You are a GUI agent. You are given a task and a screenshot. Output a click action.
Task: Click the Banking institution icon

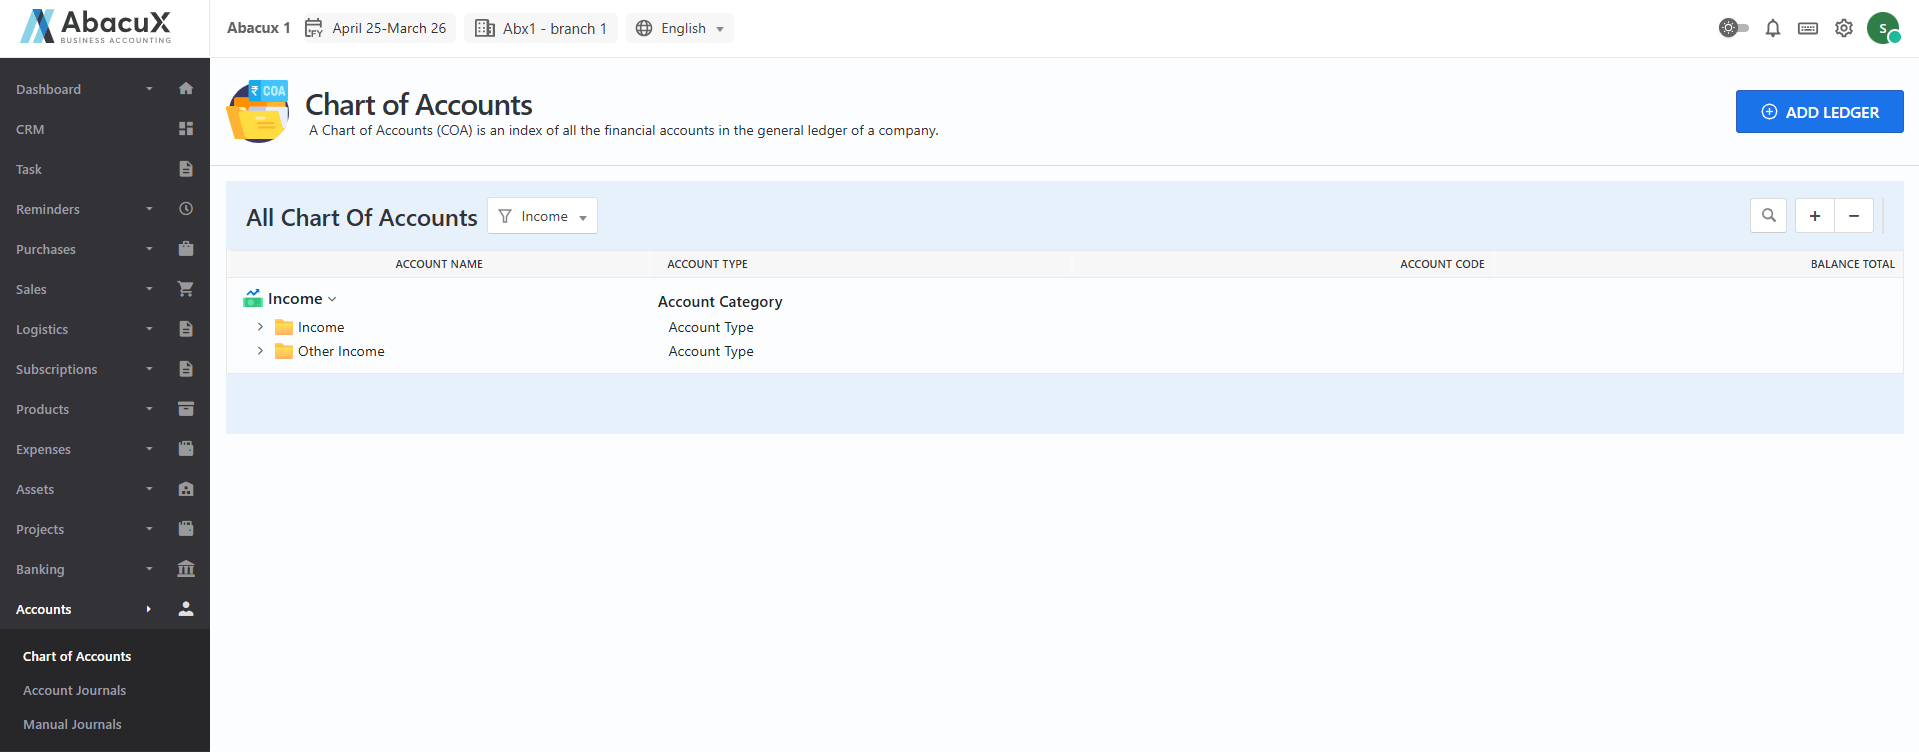[186, 569]
